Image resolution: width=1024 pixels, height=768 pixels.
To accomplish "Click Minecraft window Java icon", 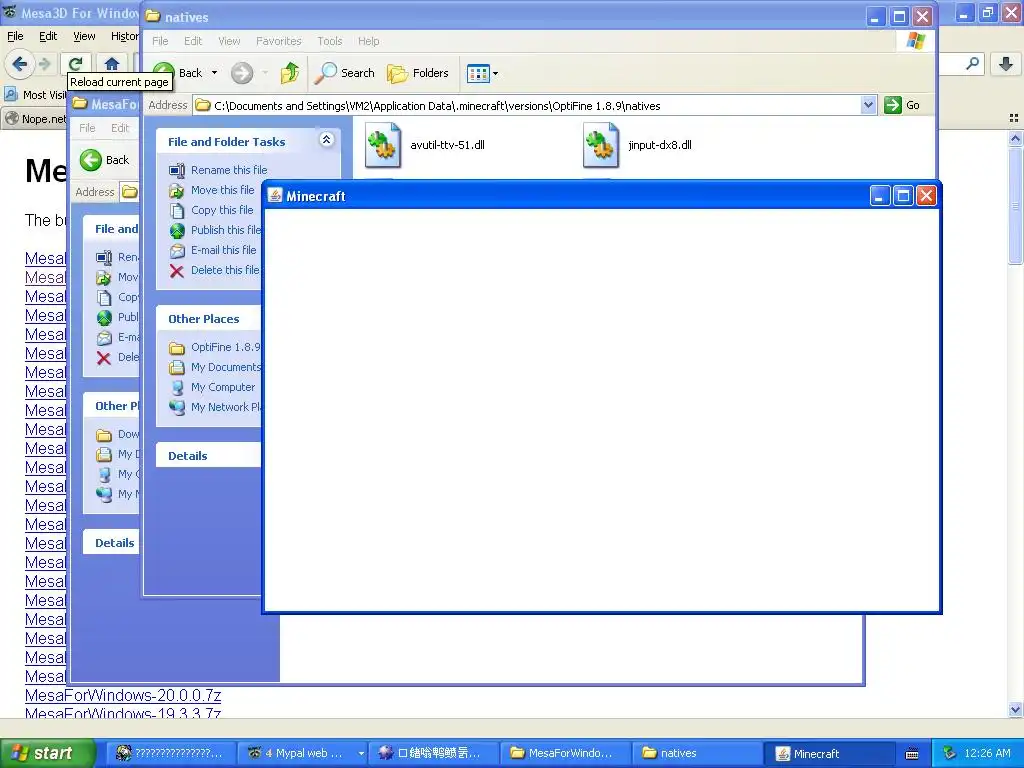I will pyautogui.click(x=275, y=196).
